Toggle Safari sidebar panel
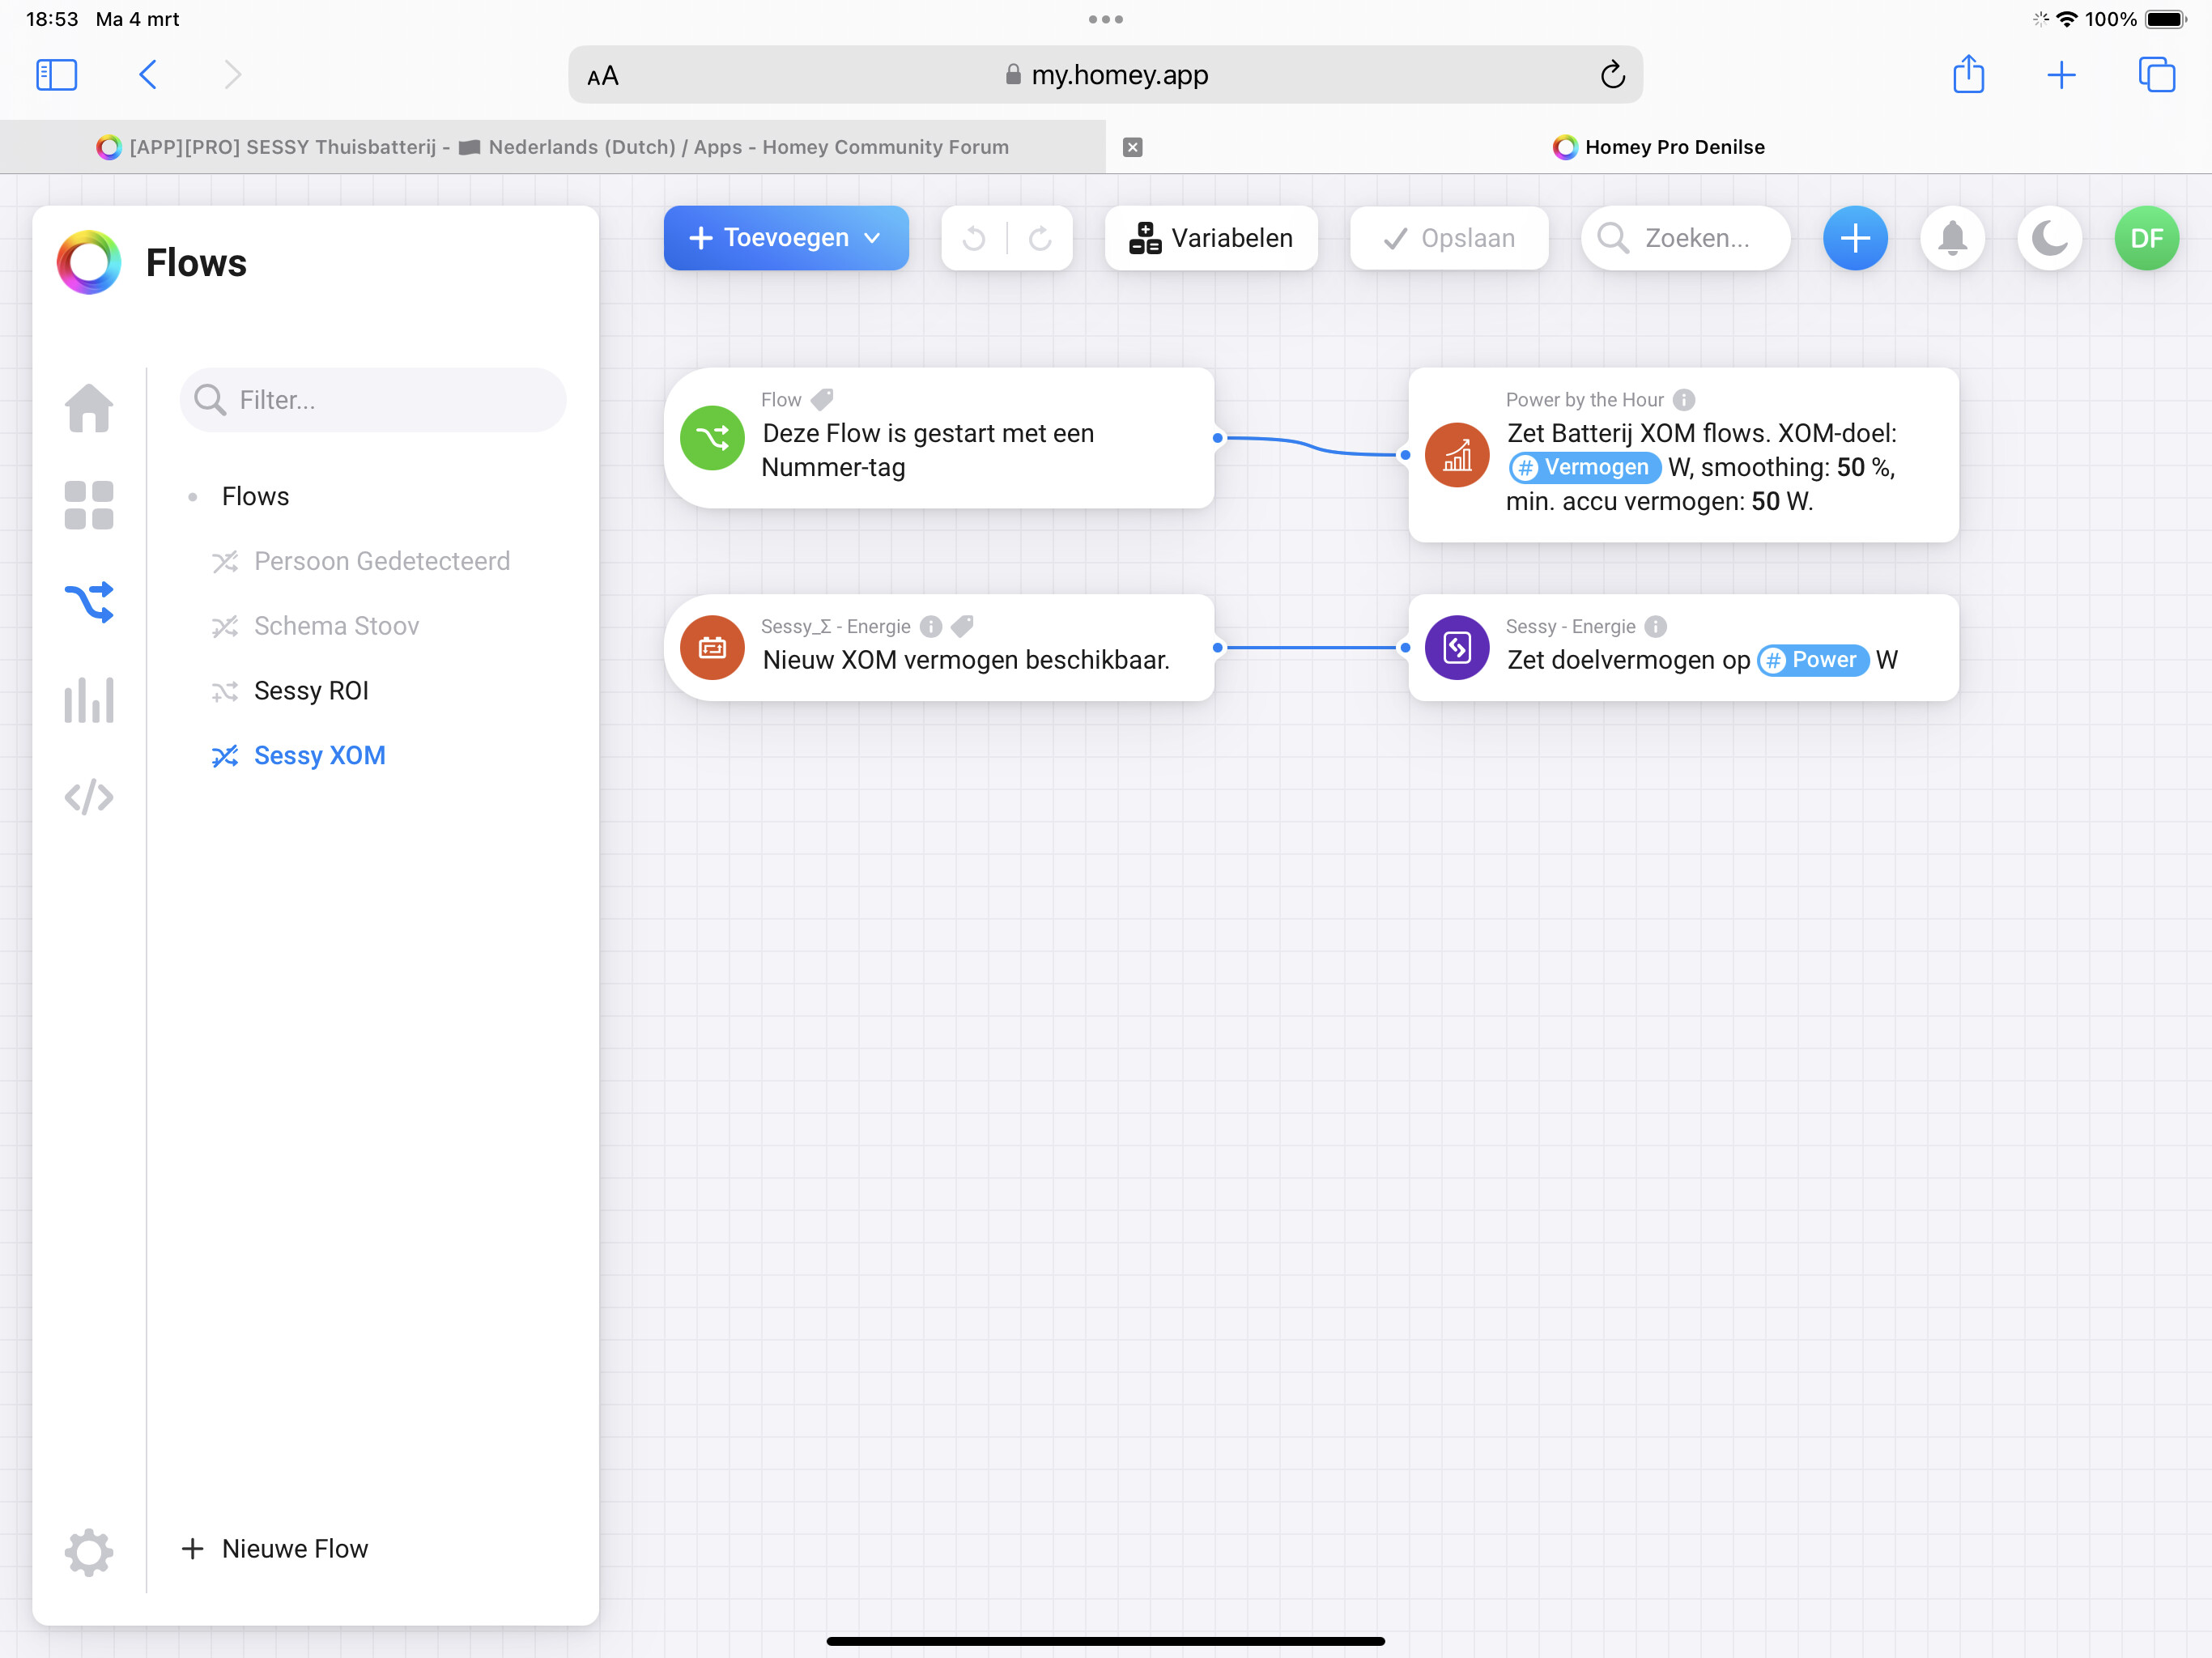This screenshot has height=1658, width=2212. [57, 75]
